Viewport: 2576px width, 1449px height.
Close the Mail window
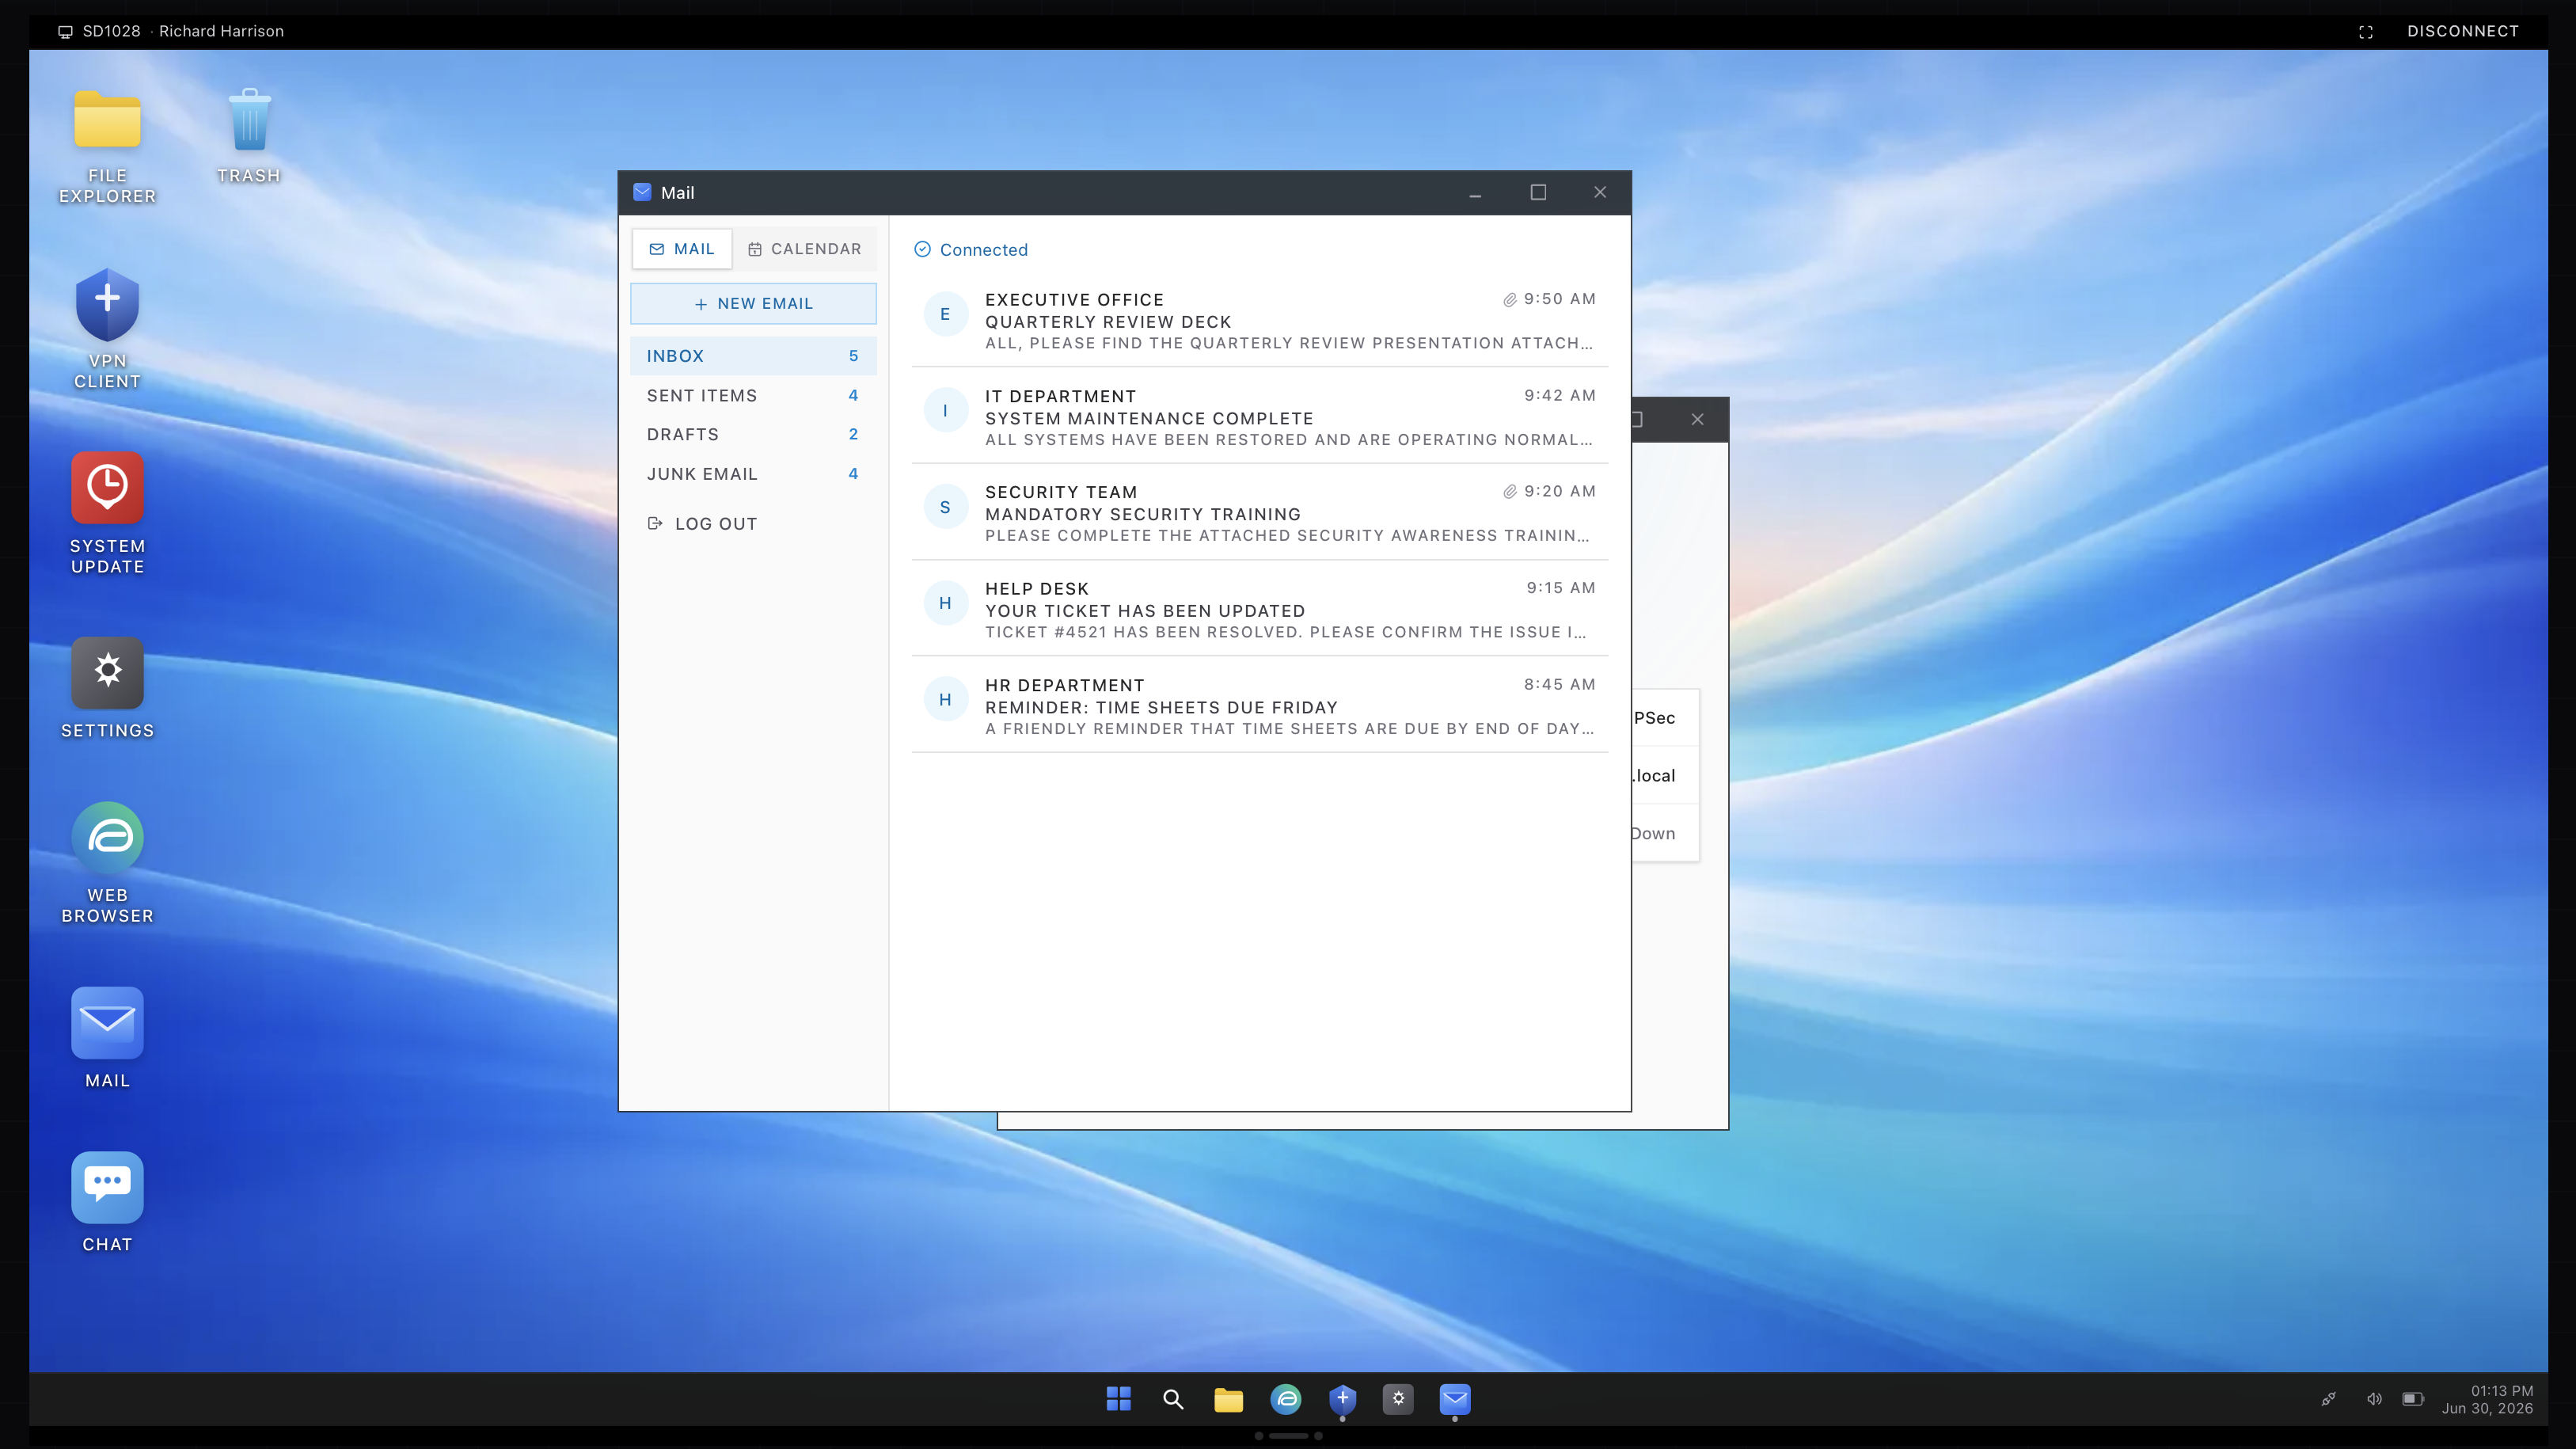1600,192
